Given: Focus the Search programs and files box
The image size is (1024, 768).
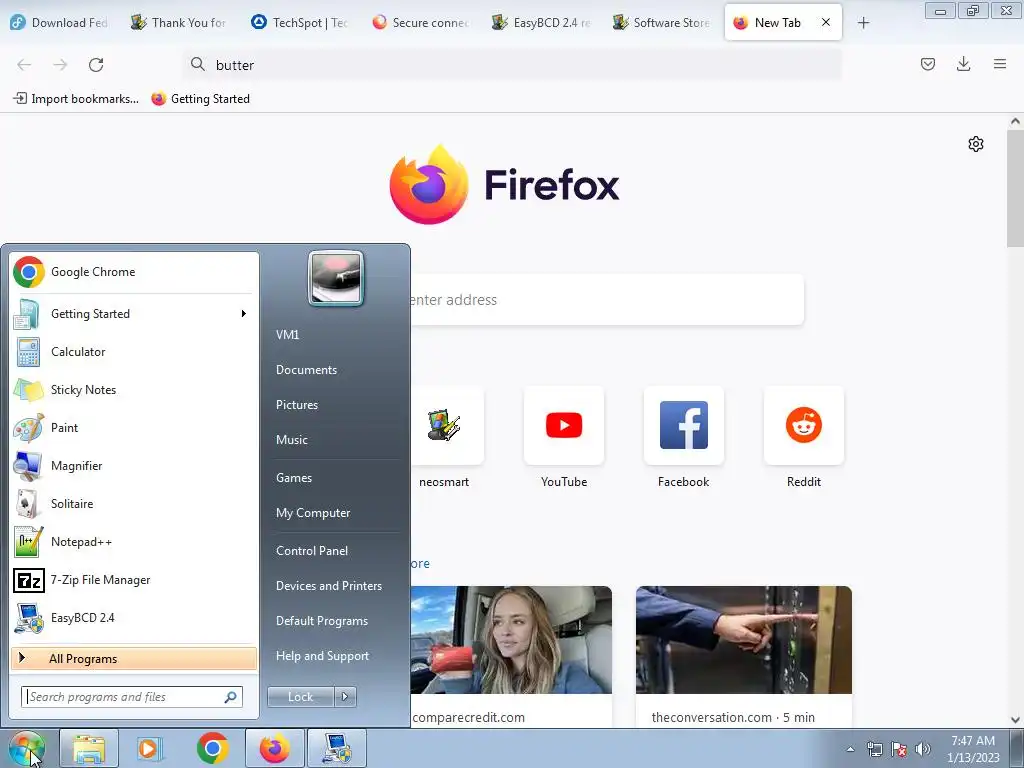Looking at the screenshot, I should click(131, 697).
